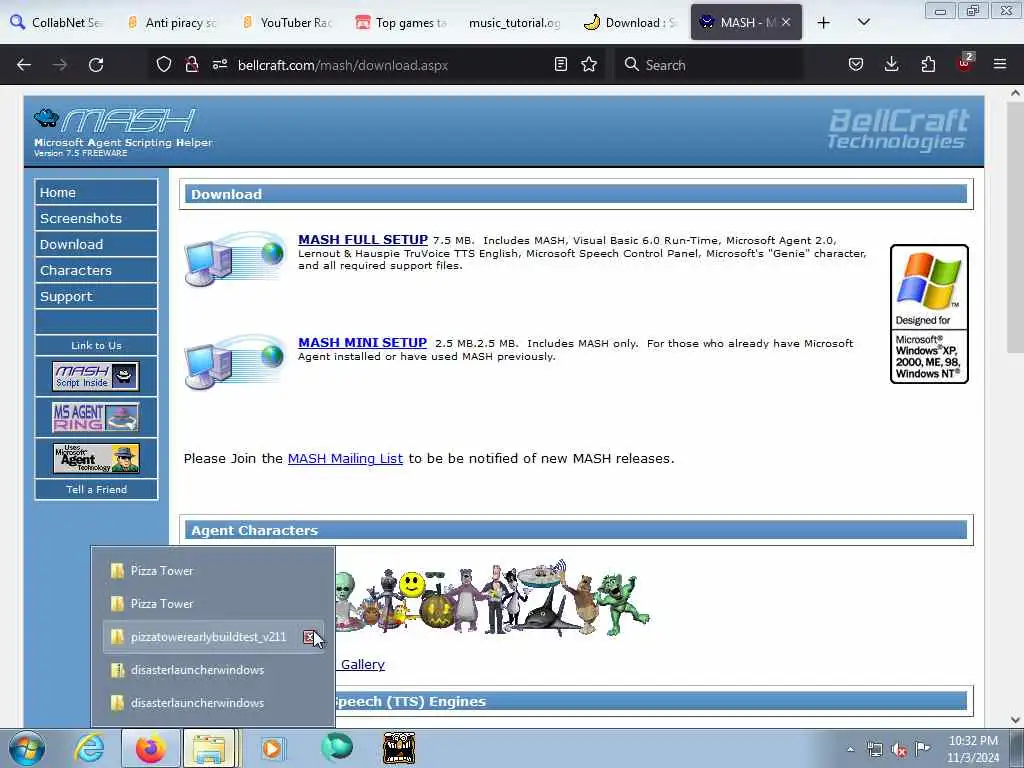This screenshot has height=768, width=1024.
Task: Click the Pizza Tower face taskbar icon
Action: tap(399, 748)
